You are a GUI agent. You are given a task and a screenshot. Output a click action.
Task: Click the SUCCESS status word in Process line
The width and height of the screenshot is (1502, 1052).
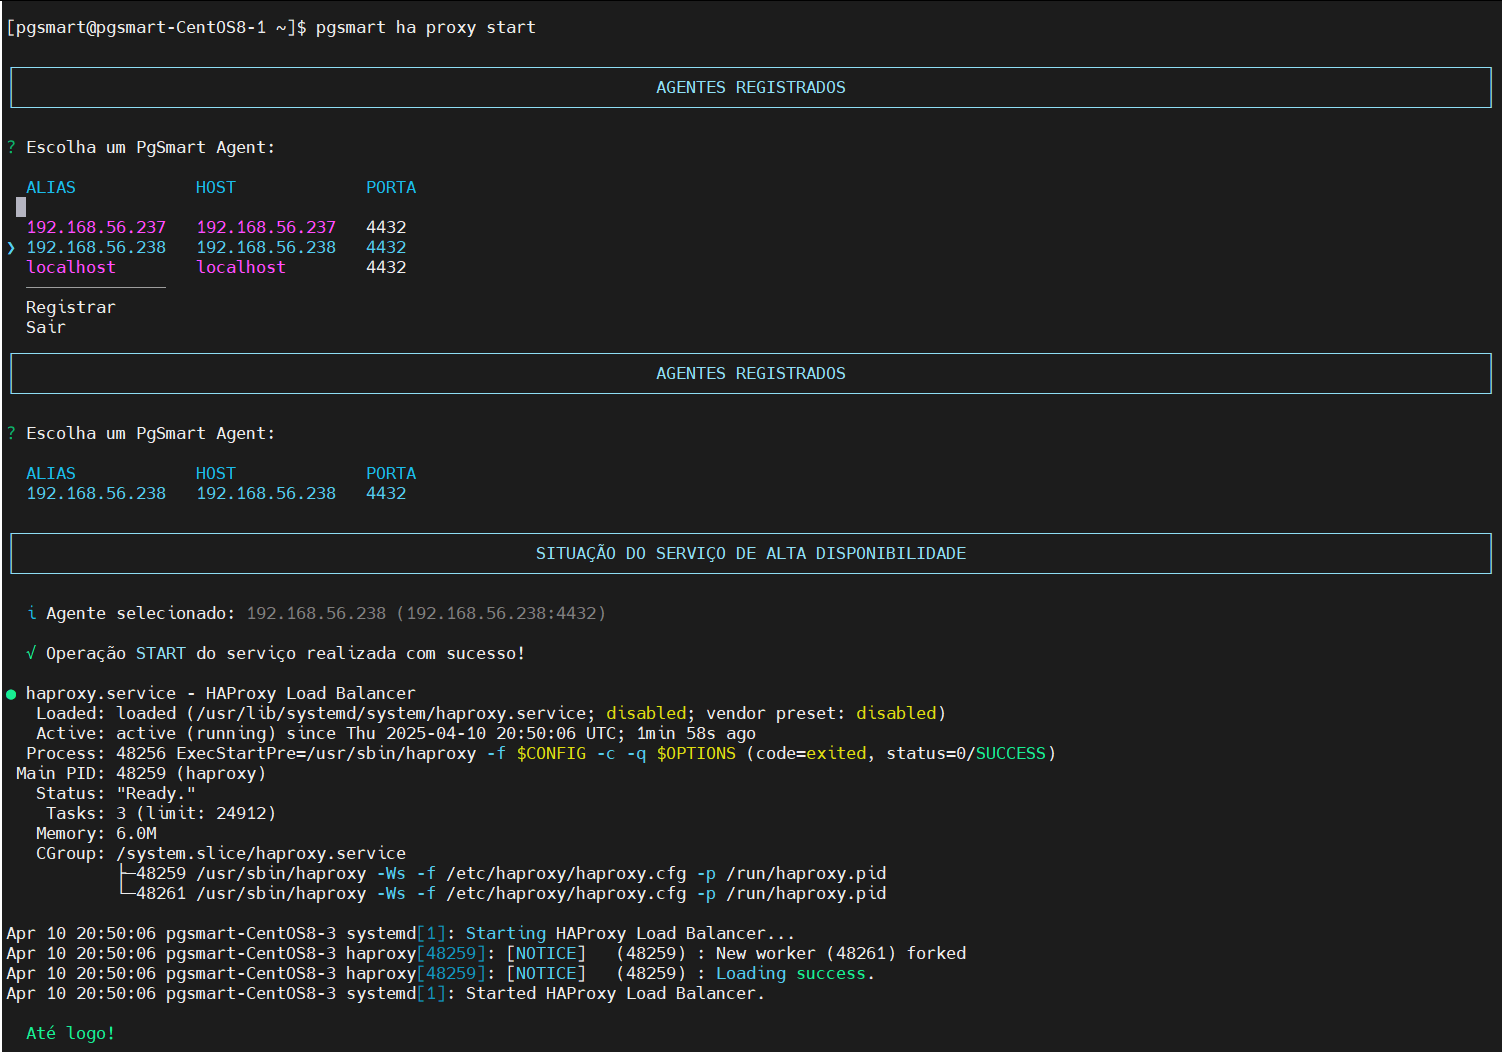(1011, 753)
